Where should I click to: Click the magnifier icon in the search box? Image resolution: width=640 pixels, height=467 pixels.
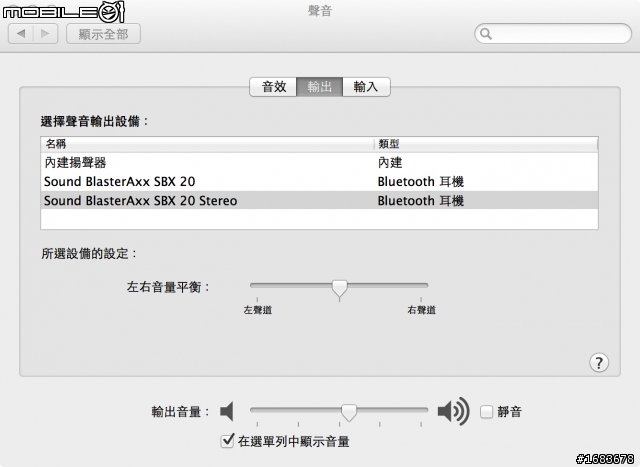coord(486,34)
